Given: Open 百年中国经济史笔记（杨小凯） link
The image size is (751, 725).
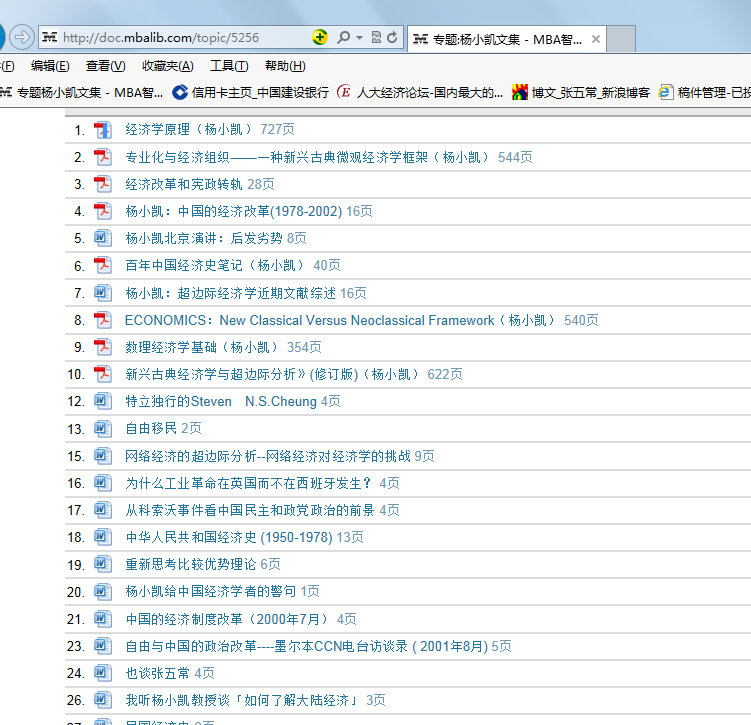Looking at the screenshot, I should pyautogui.click(x=215, y=265).
